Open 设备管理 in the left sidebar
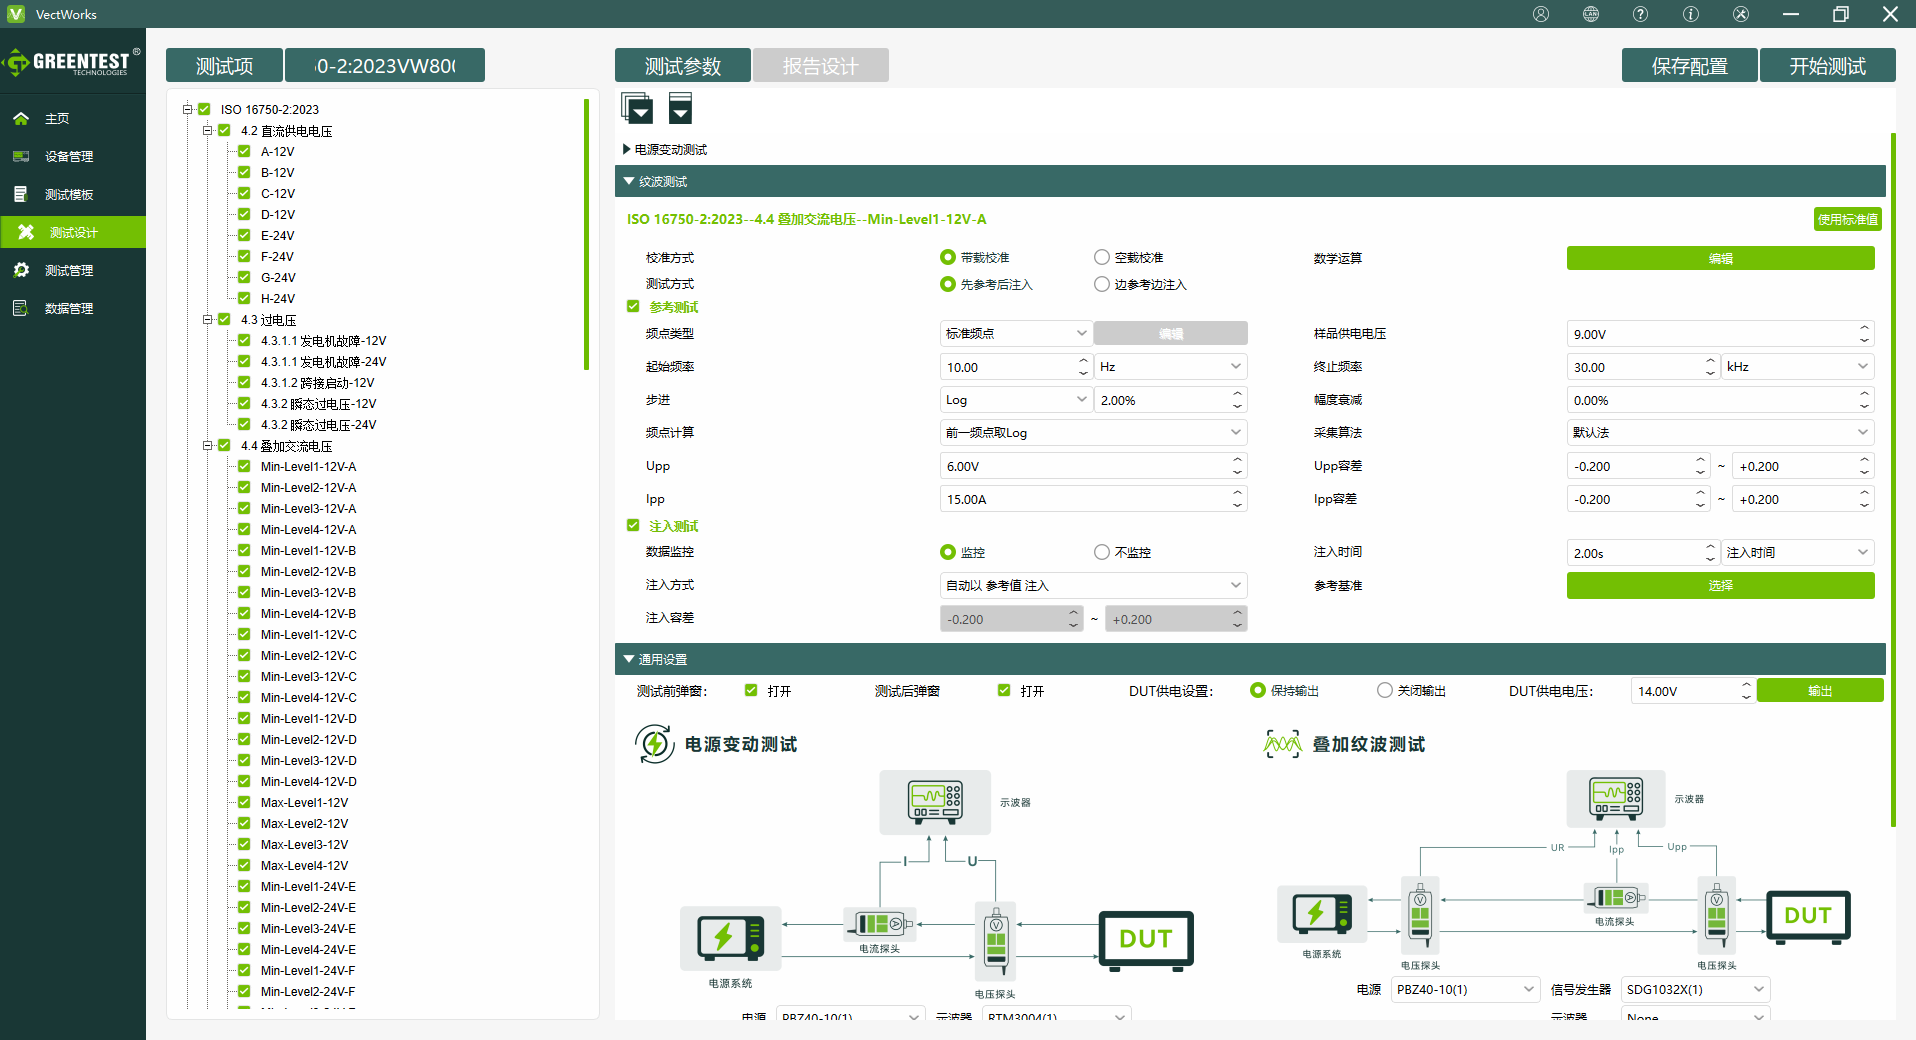 pyautogui.click(x=68, y=157)
